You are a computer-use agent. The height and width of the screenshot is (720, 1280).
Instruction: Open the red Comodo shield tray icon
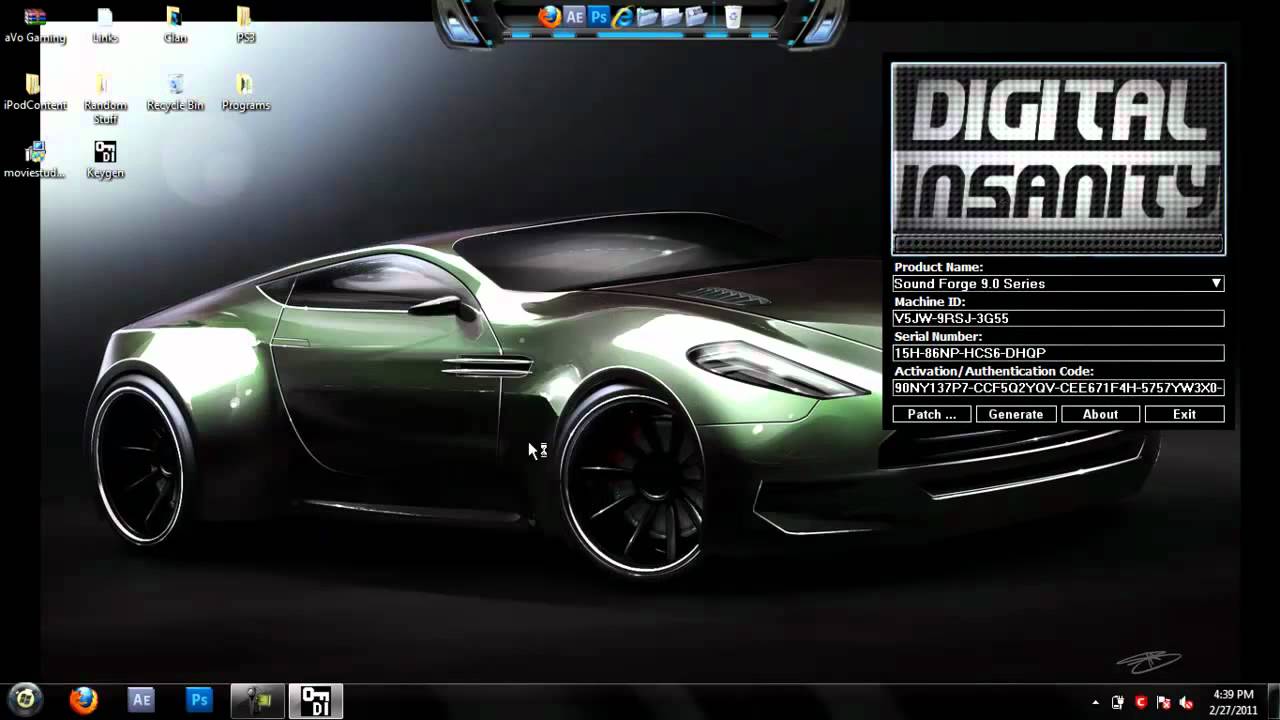pos(1141,702)
